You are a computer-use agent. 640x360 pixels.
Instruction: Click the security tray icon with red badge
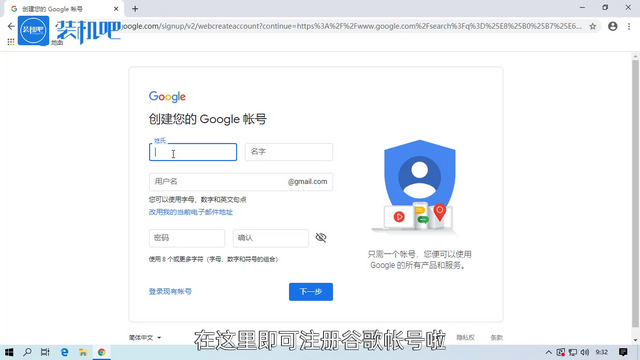561,352
